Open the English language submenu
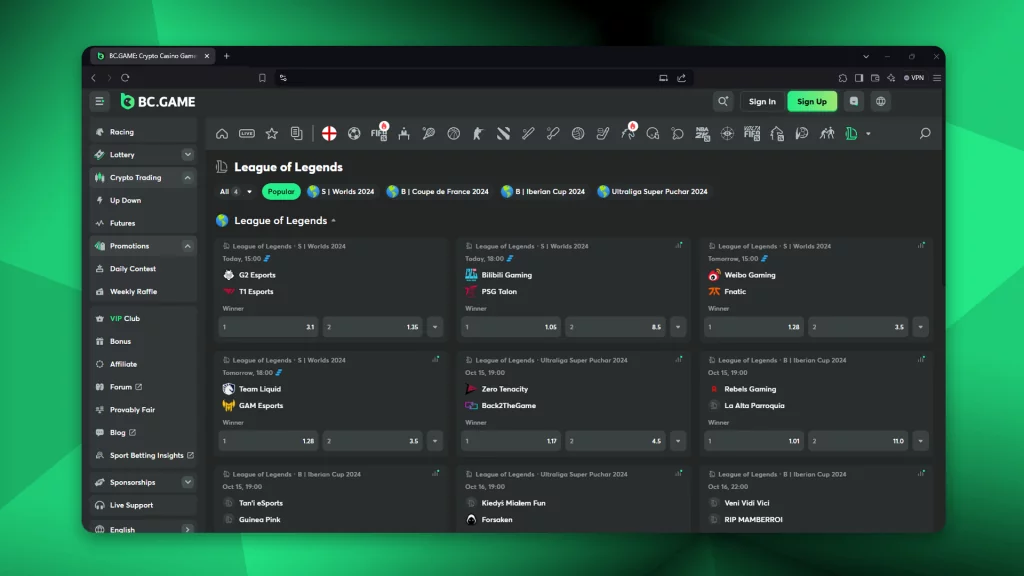The image size is (1024, 576). click(187, 529)
